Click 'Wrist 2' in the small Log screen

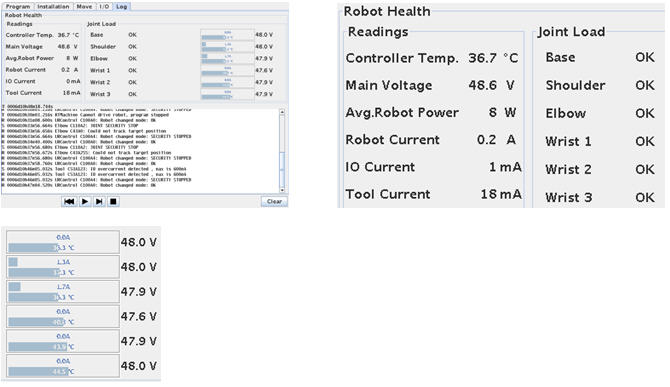point(100,82)
